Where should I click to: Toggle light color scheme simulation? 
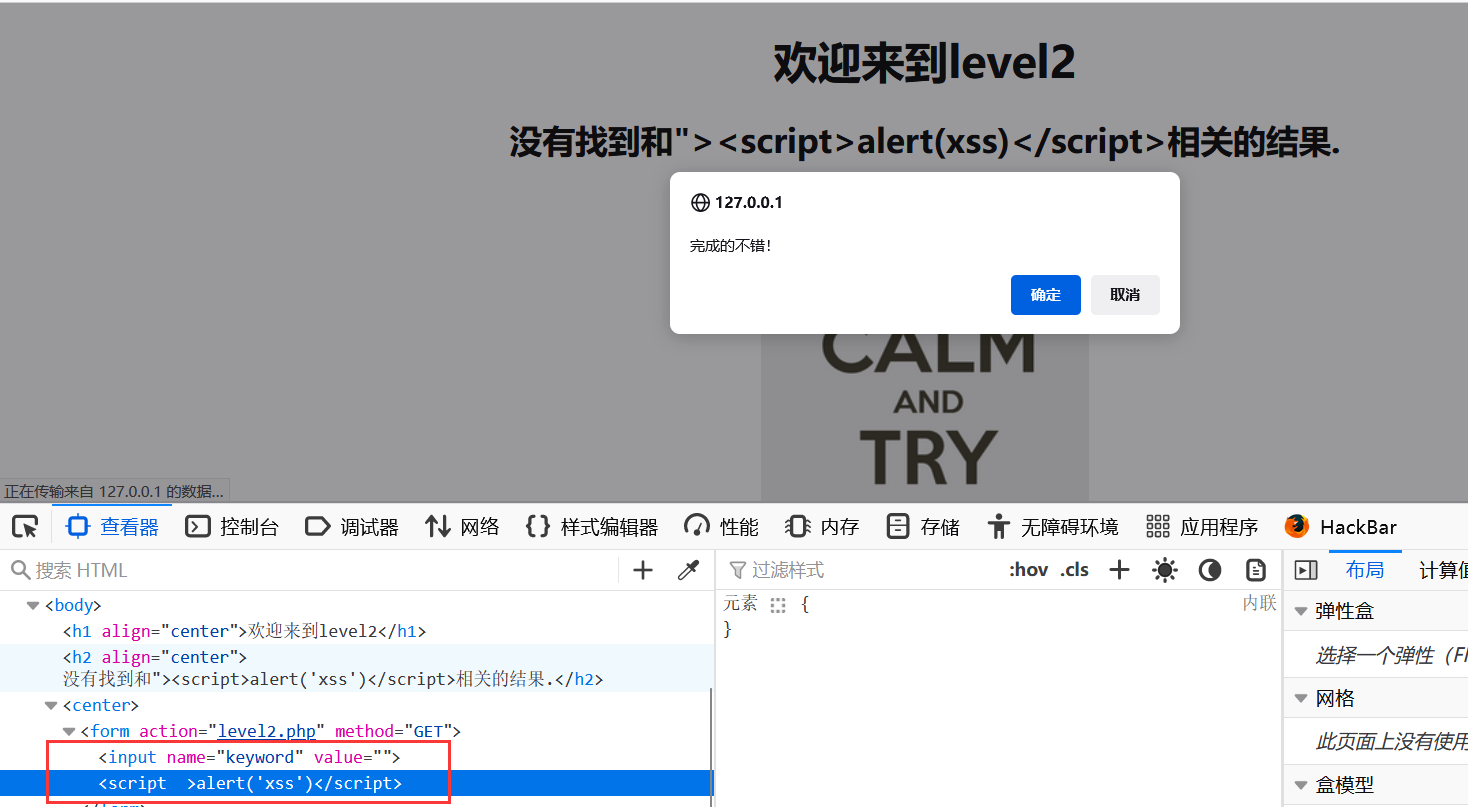coord(1164,570)
